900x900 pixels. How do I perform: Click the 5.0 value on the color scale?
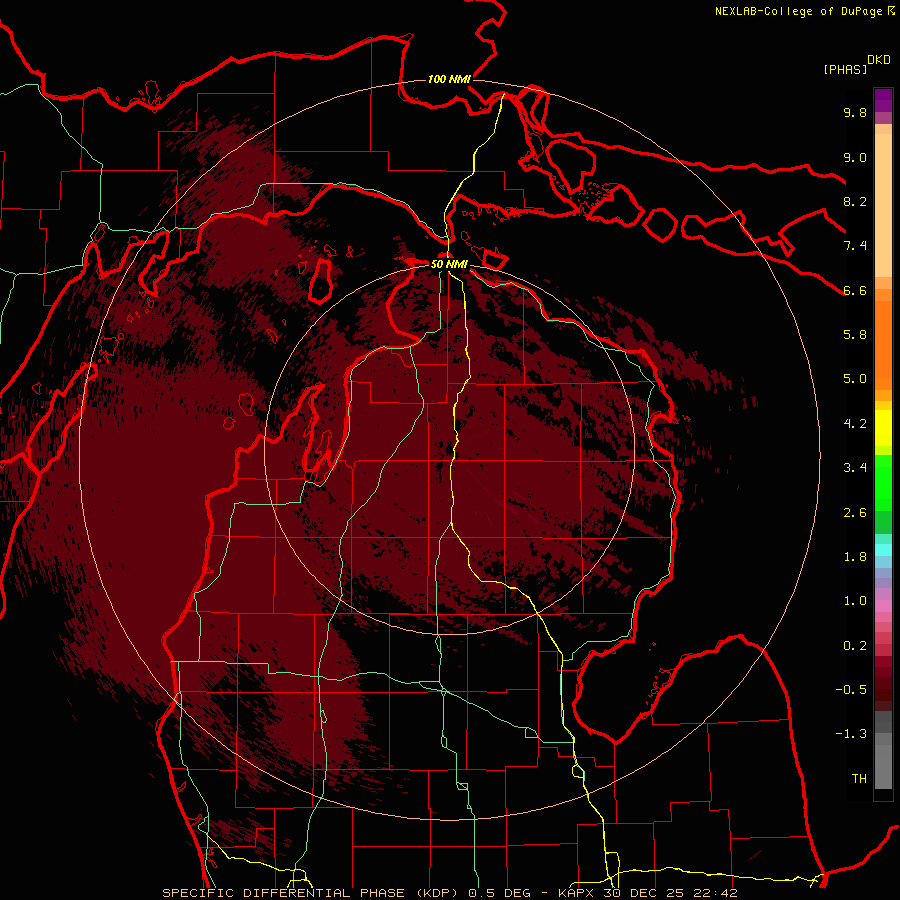click(x=855, y=379)
